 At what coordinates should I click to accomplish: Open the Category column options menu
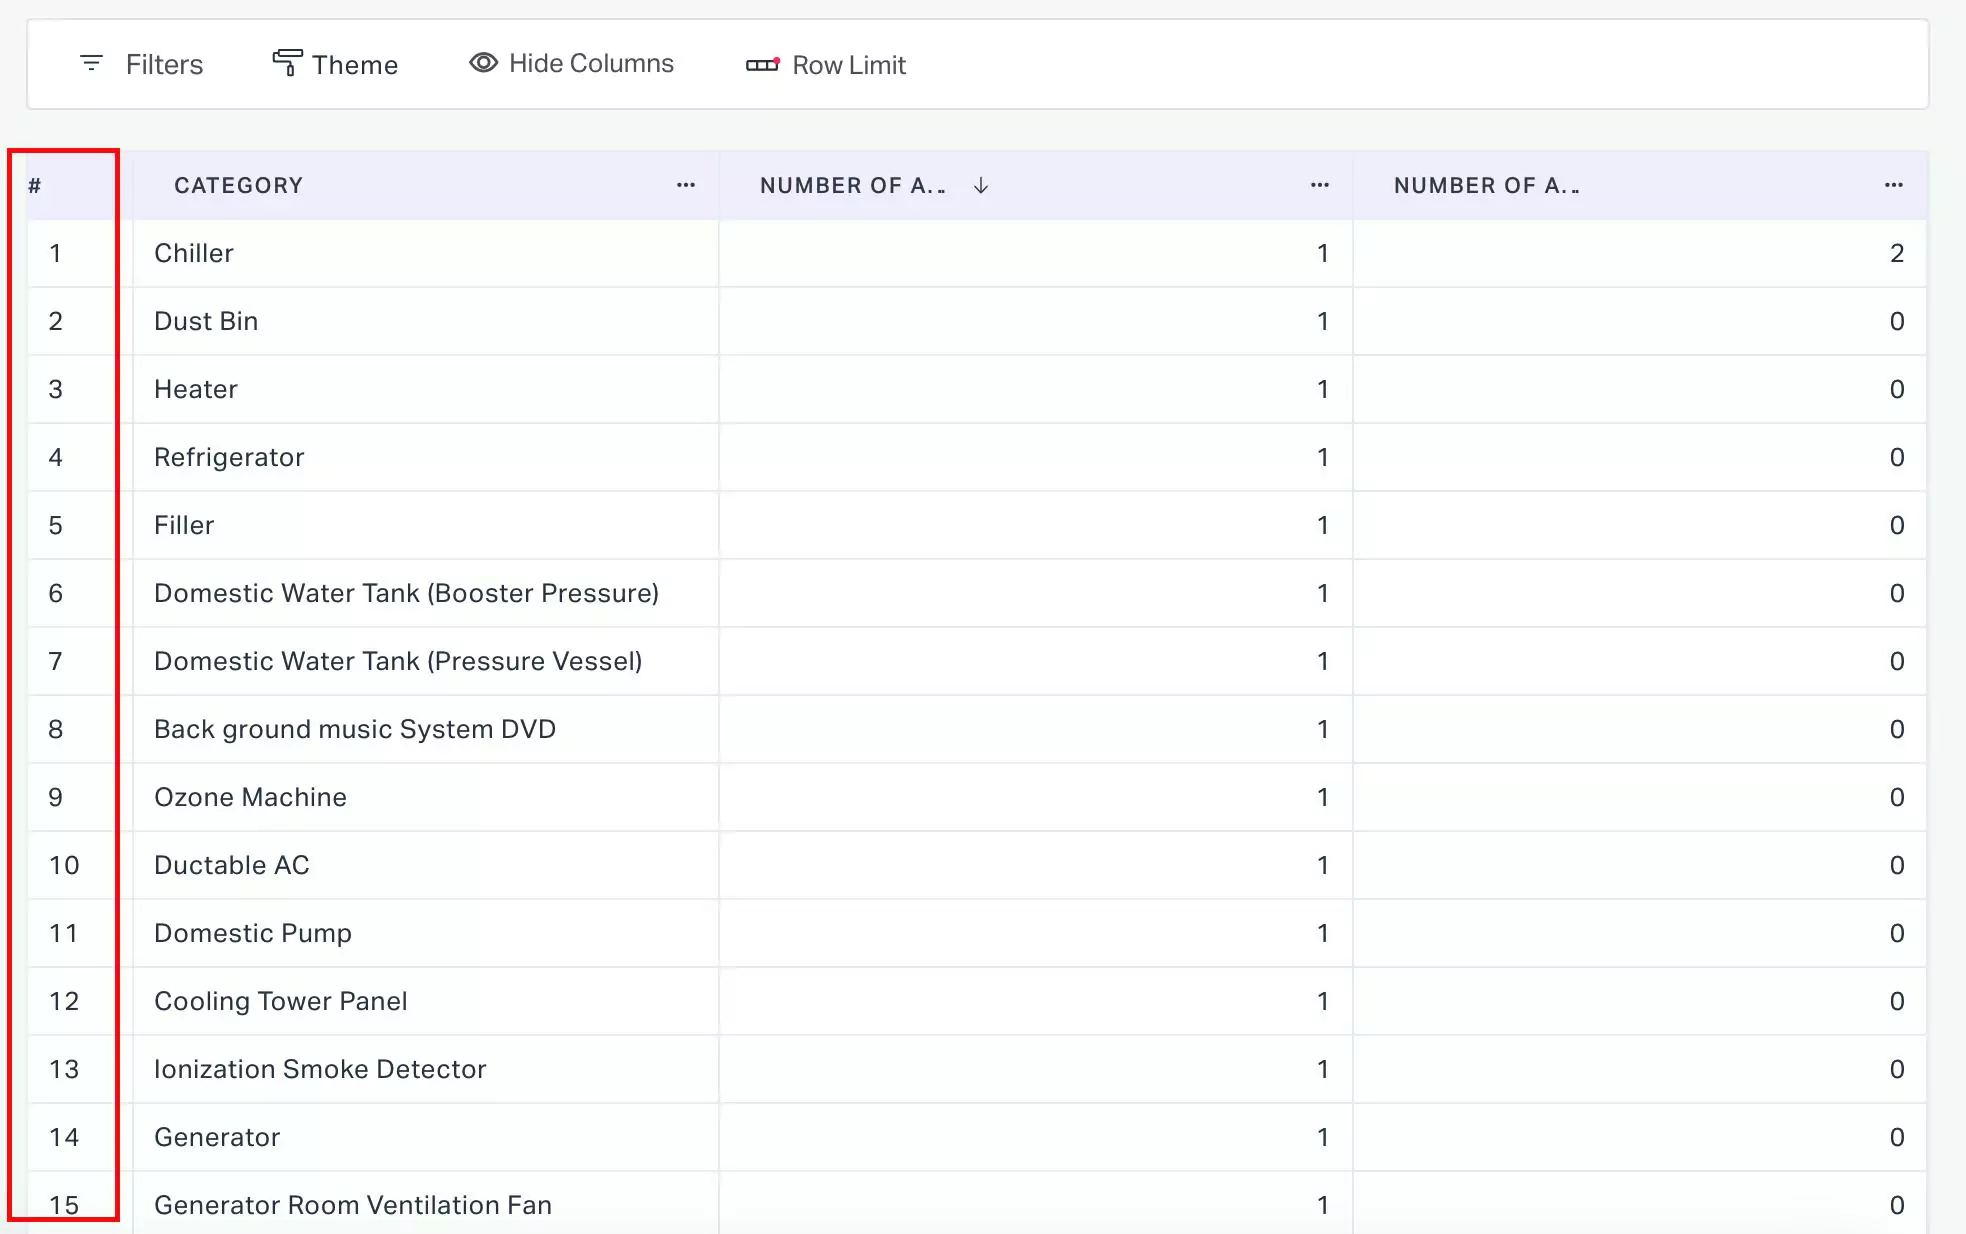coord(685,185)
